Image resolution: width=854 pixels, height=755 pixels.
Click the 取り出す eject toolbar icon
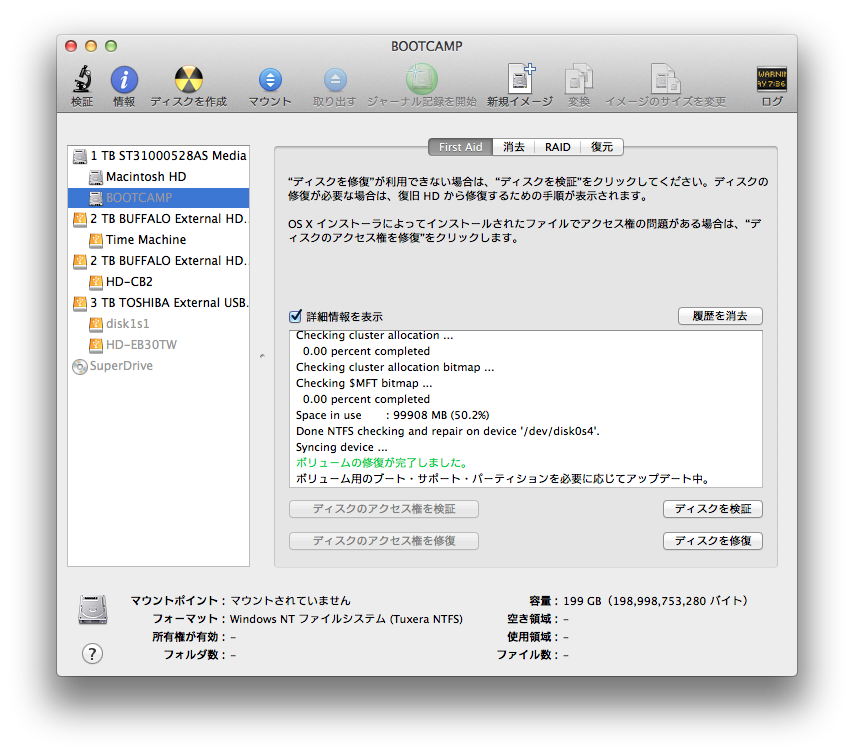click(335, 80)
